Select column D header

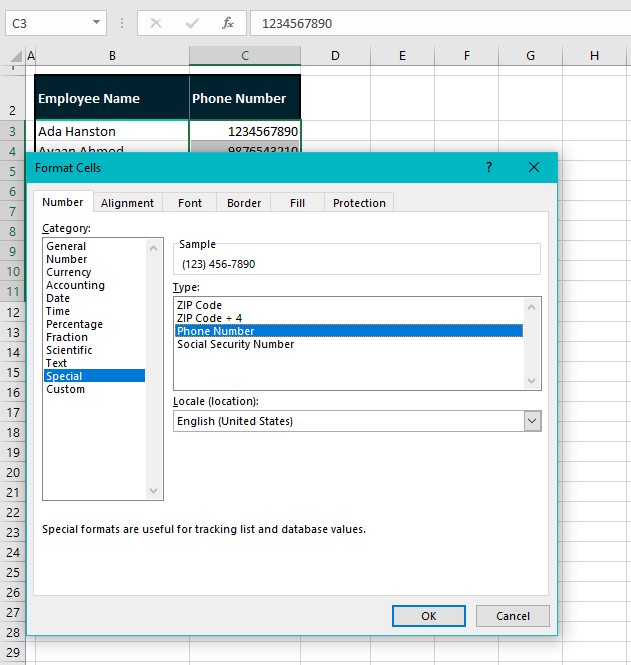click(x=335, y=56)
